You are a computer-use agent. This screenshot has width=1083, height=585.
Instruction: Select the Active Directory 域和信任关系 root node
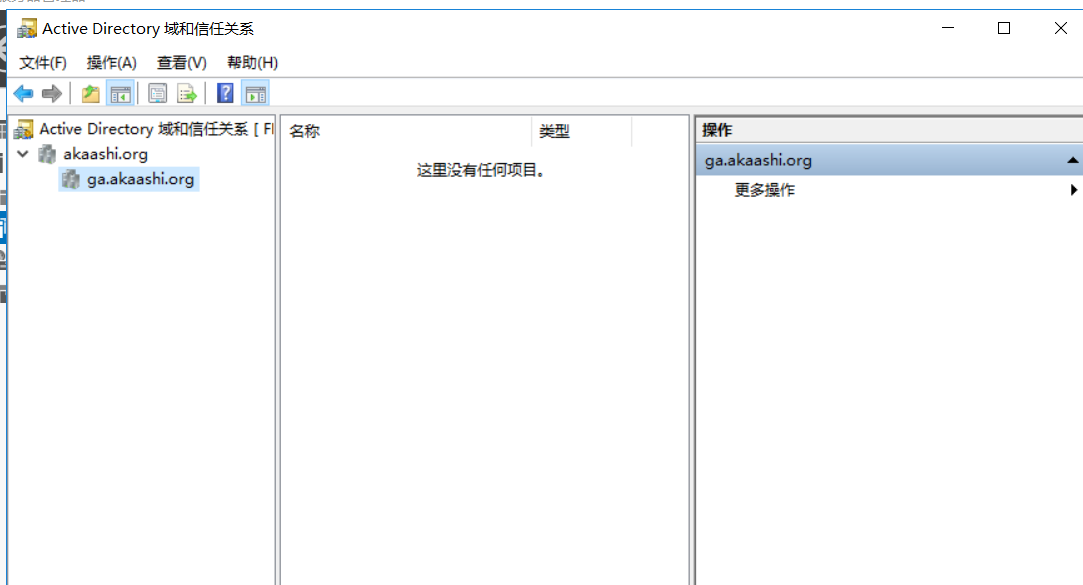click(156, 129)
